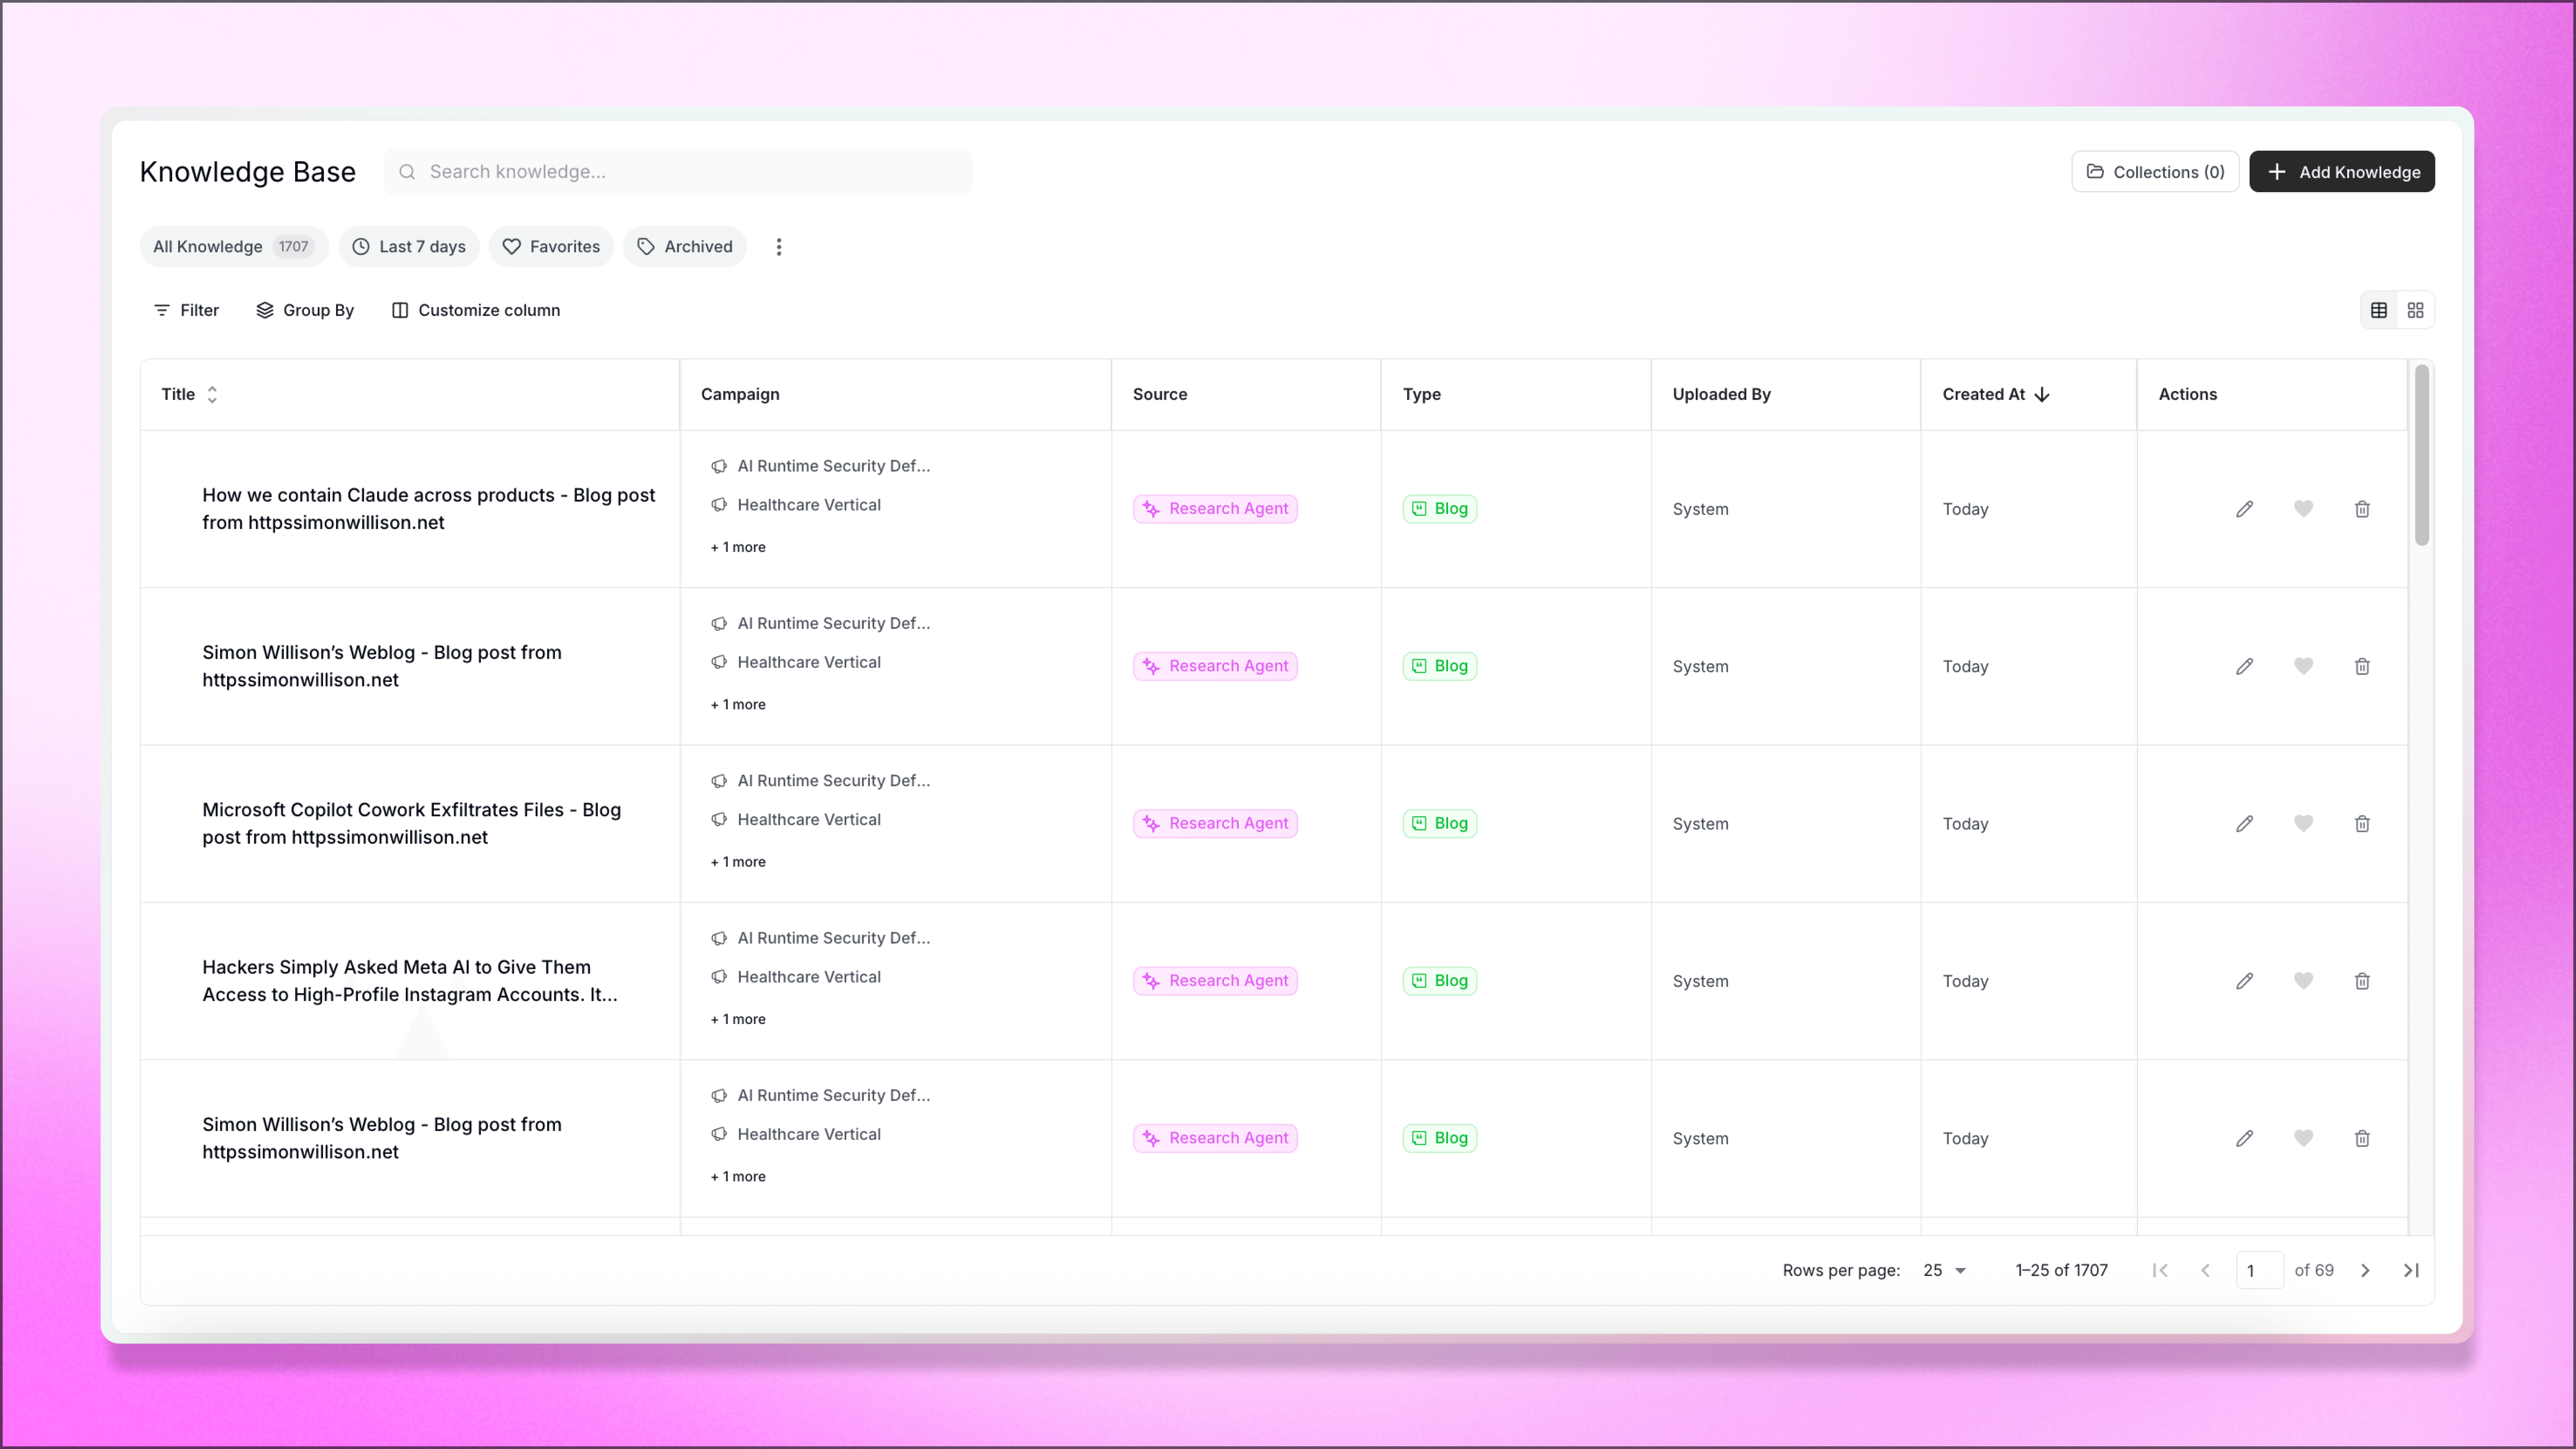Expand '+ 1 more' campaigns for Microsoft Copilot Cowork row

point(738,862)
